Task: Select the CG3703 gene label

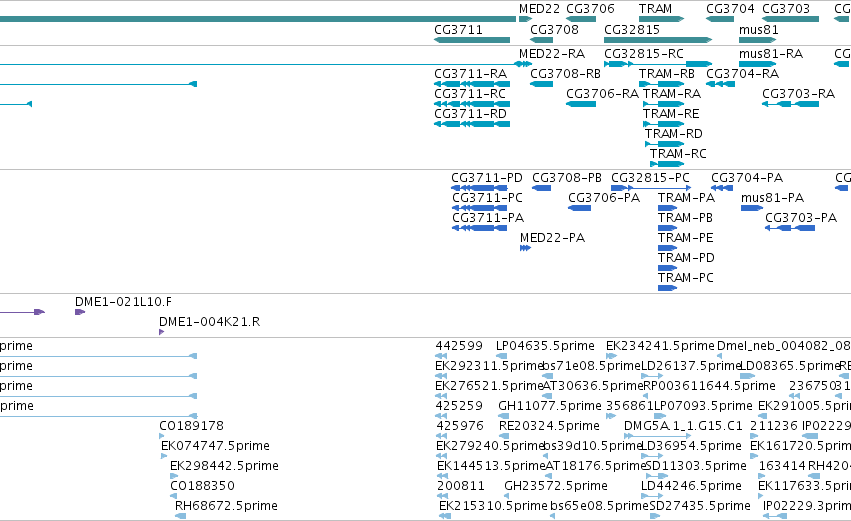Action: pos(786,9)
